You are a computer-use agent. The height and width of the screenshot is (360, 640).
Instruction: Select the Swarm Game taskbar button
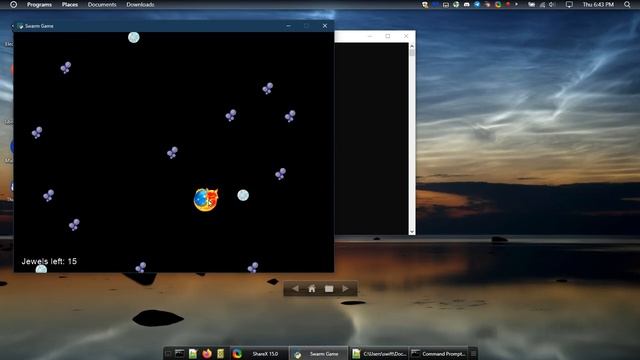click(x=319, y=353)
